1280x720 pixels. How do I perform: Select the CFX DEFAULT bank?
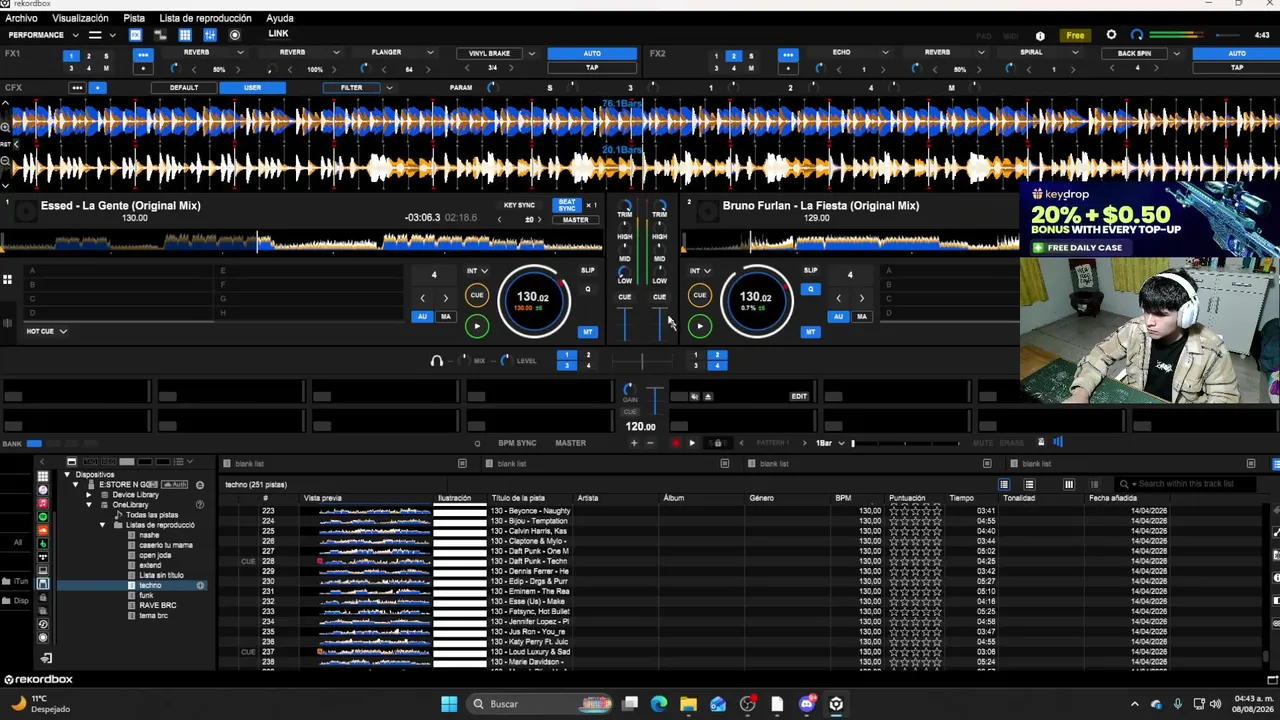(184, 88)
